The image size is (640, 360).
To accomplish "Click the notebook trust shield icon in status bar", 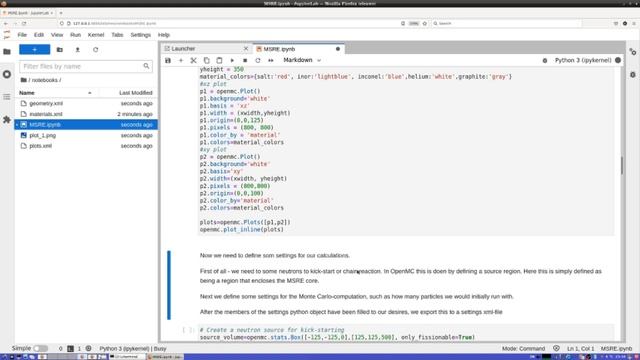I will point(556,349).
